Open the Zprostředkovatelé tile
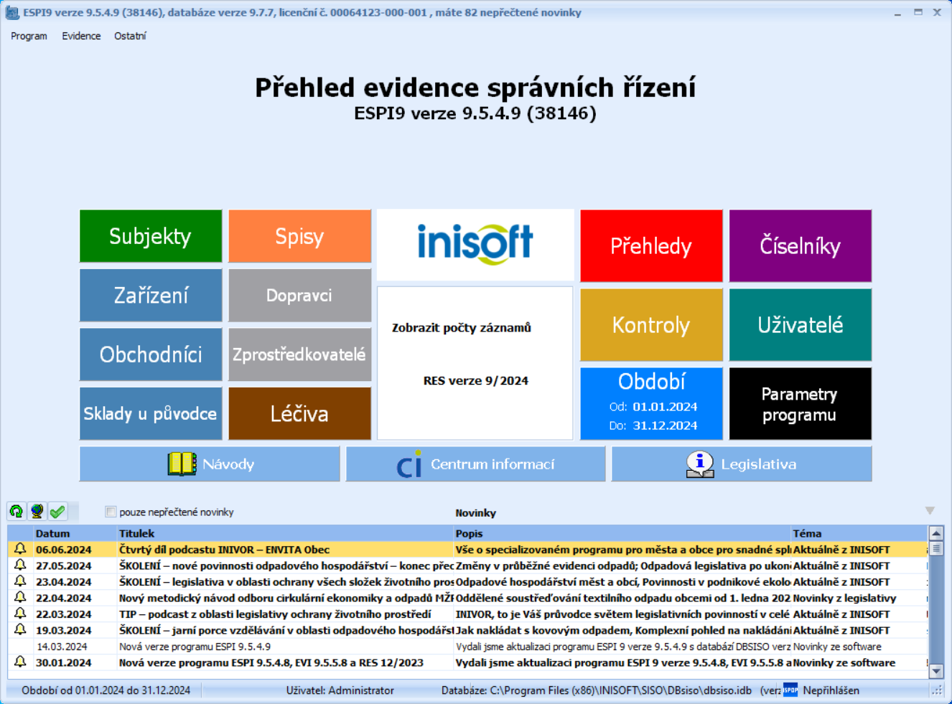The width and height of the screenshot is (952, 704). [x=299, y=354]
